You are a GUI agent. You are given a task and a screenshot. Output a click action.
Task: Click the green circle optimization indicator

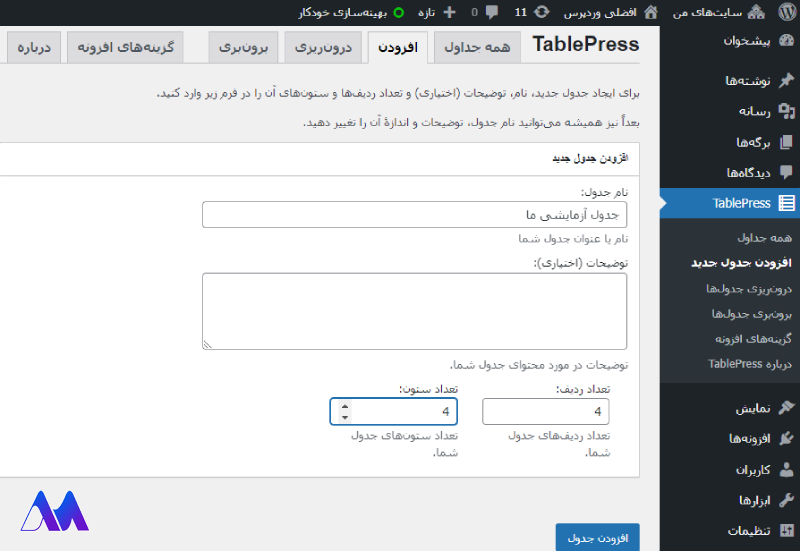point(399,13)
